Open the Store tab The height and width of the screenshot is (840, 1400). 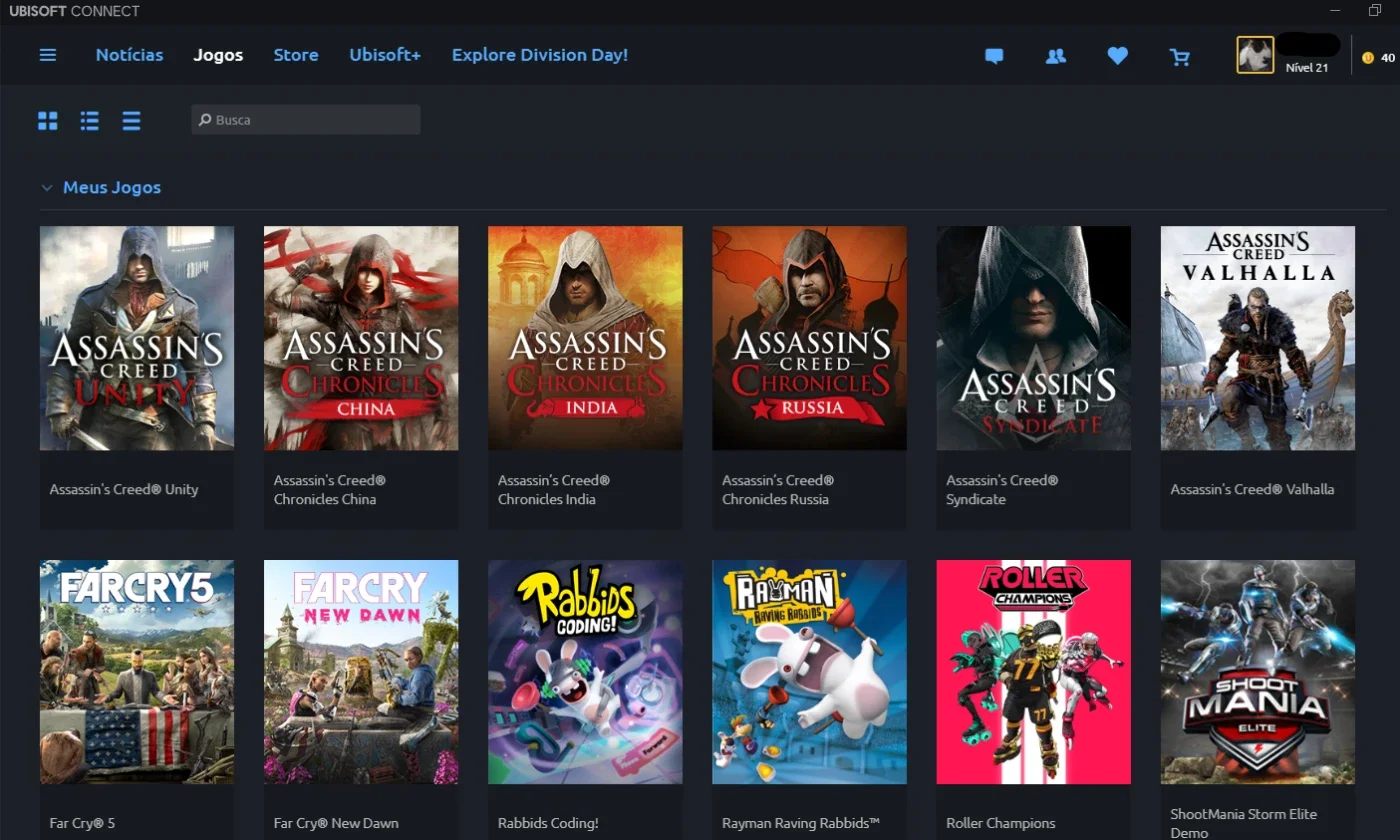point(296,55)
